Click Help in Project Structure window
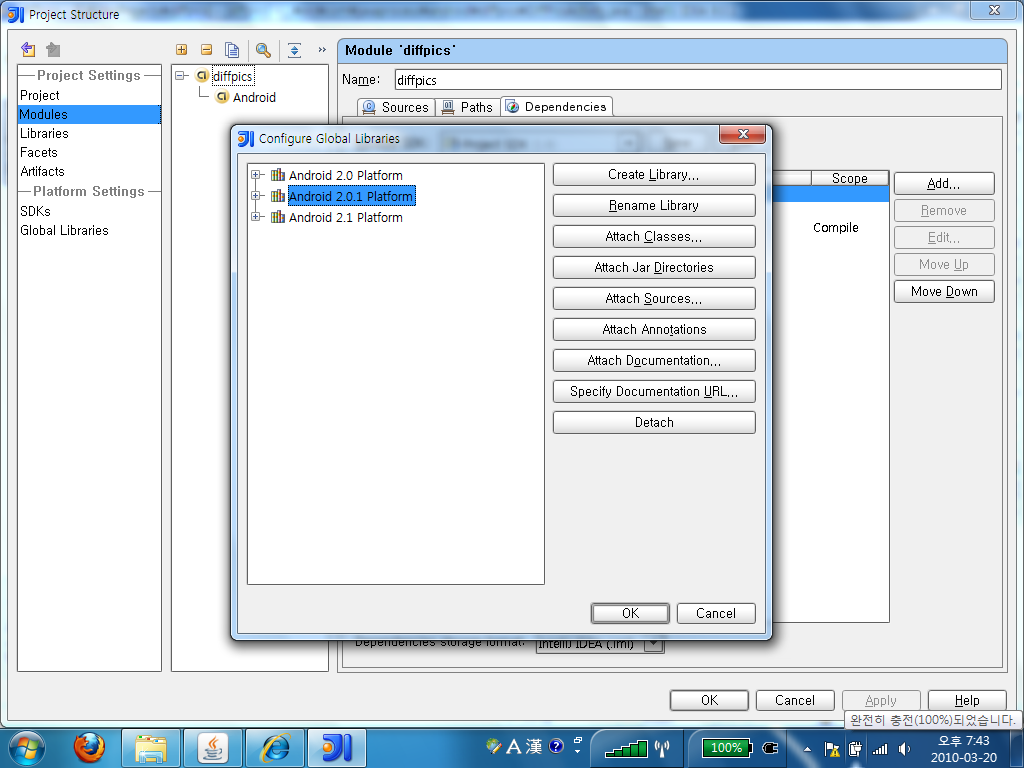This screenshot has width=1024, height=768. (967, 700)
